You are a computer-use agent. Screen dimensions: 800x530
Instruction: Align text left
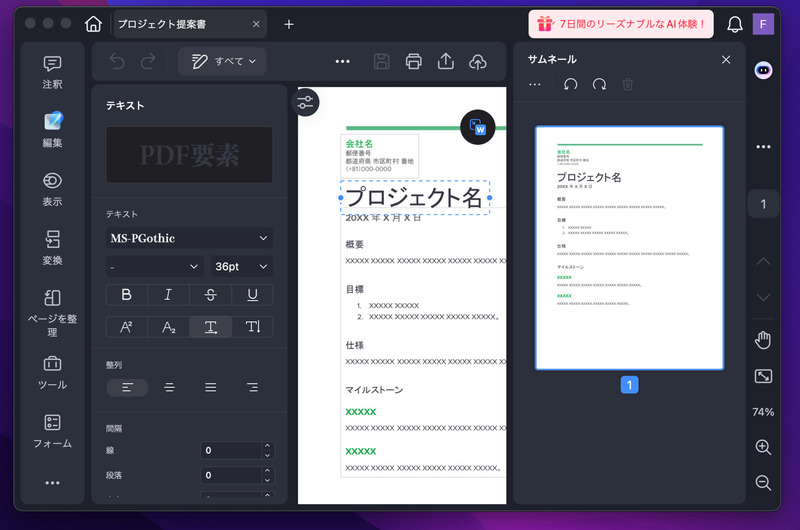[128, 388]
